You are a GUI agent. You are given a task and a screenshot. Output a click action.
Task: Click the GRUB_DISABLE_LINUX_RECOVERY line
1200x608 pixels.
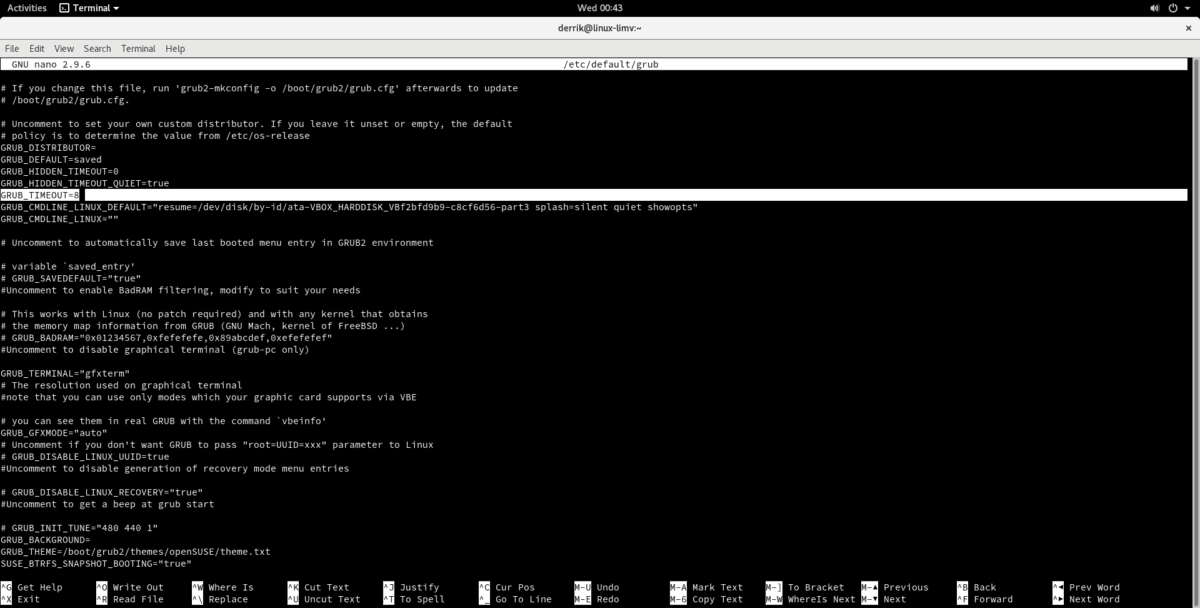[102, 493]
